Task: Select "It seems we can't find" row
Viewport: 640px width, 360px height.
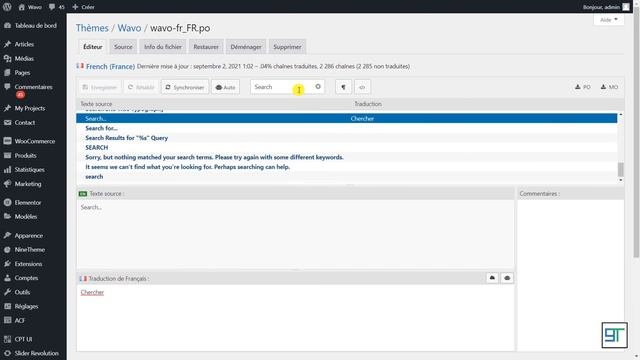Action: click(347, 167)
